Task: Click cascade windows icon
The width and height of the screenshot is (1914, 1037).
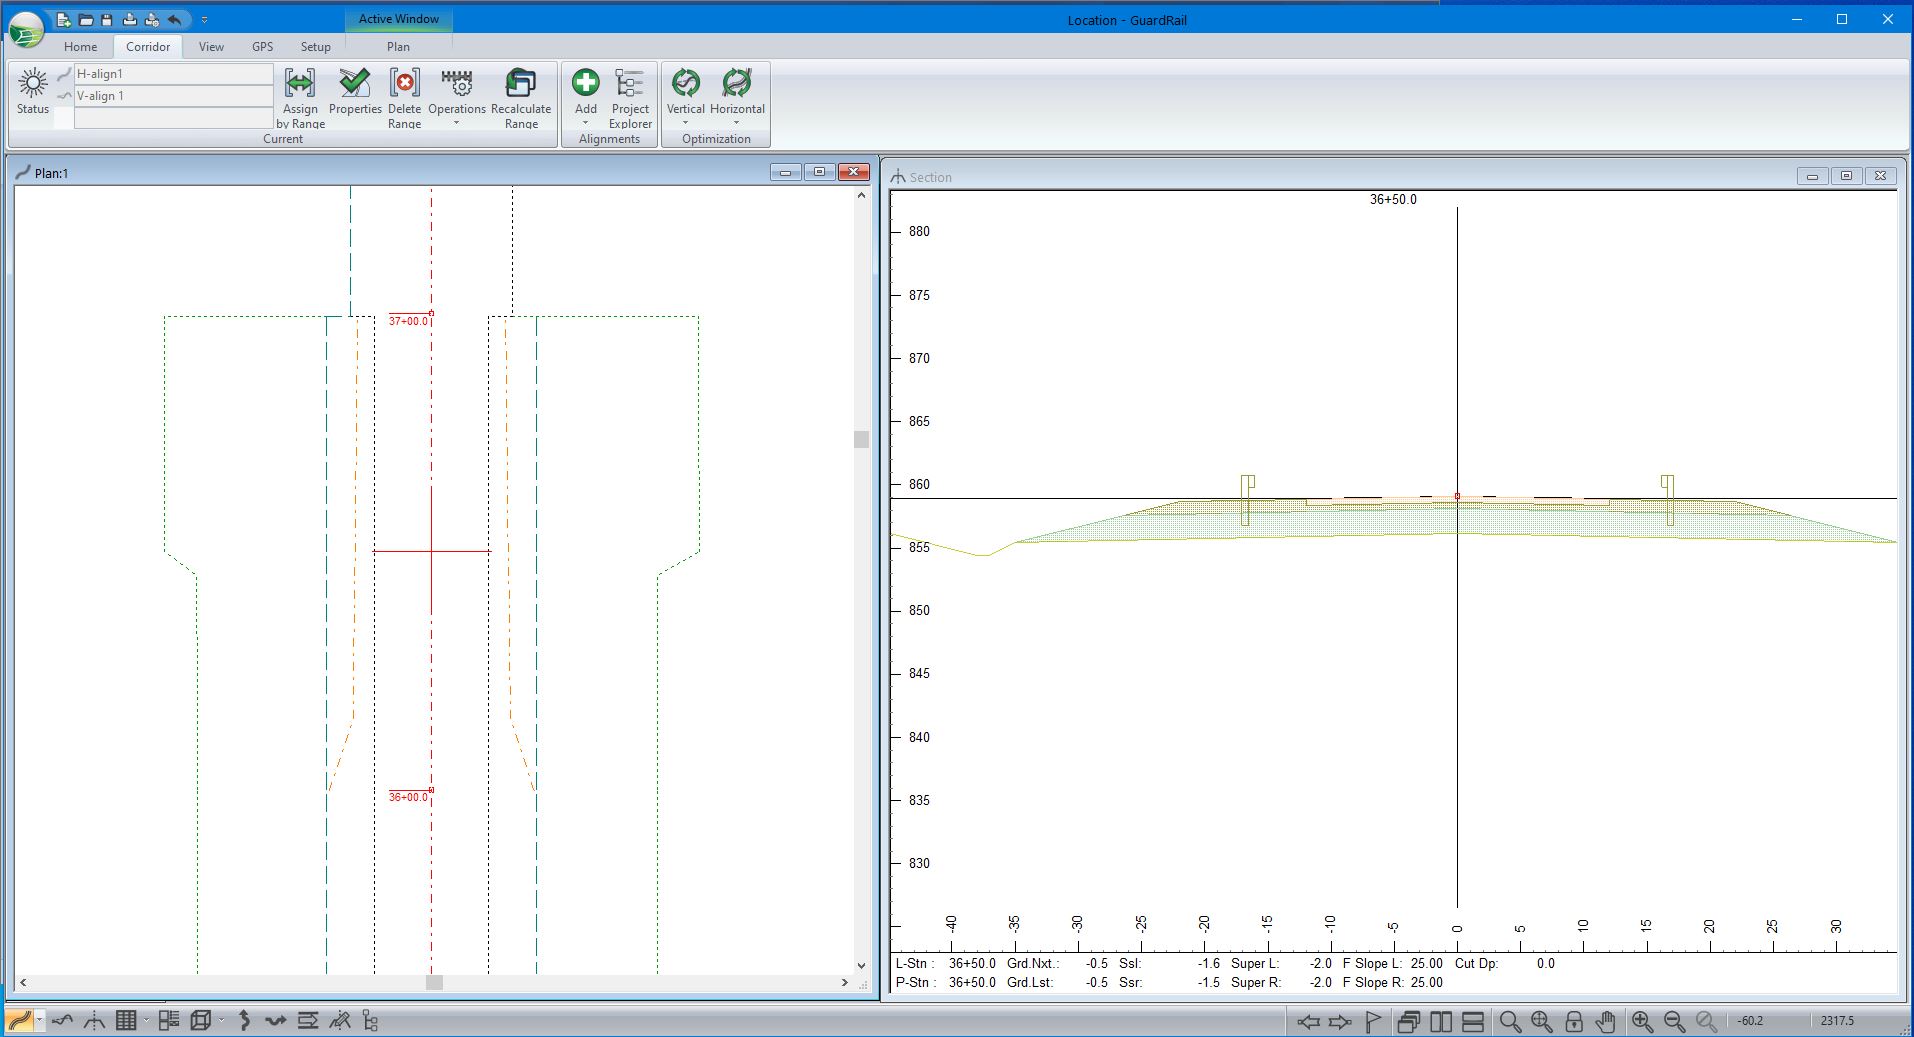Action: pyautogui.click(x=1409, y=1022)
